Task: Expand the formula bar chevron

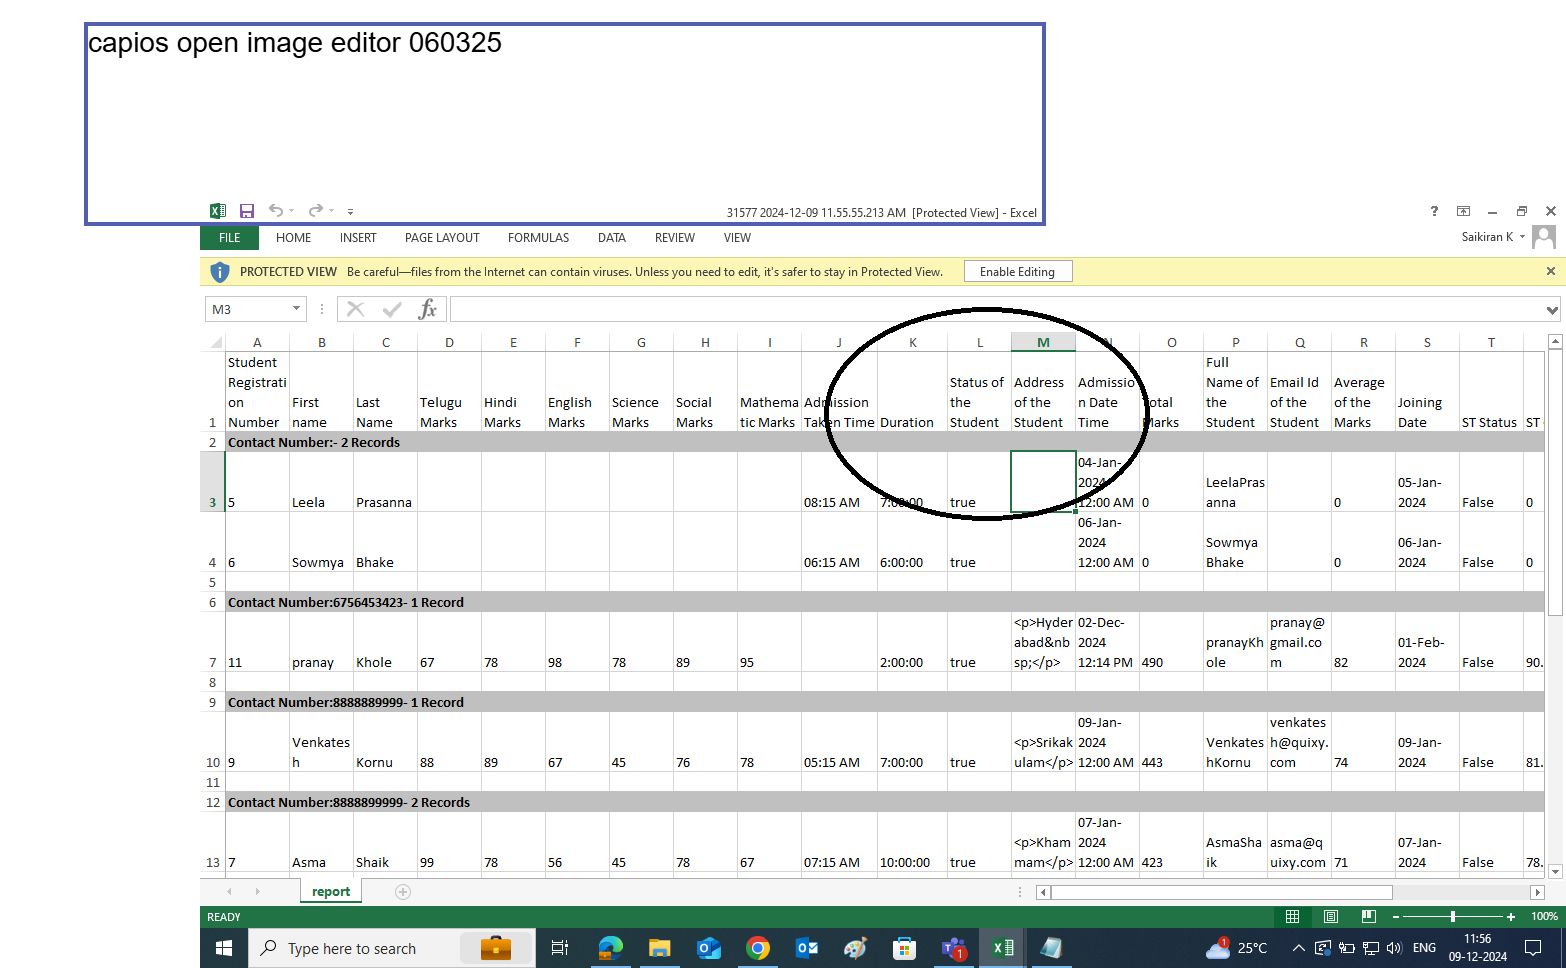Action: point(1552,310)
